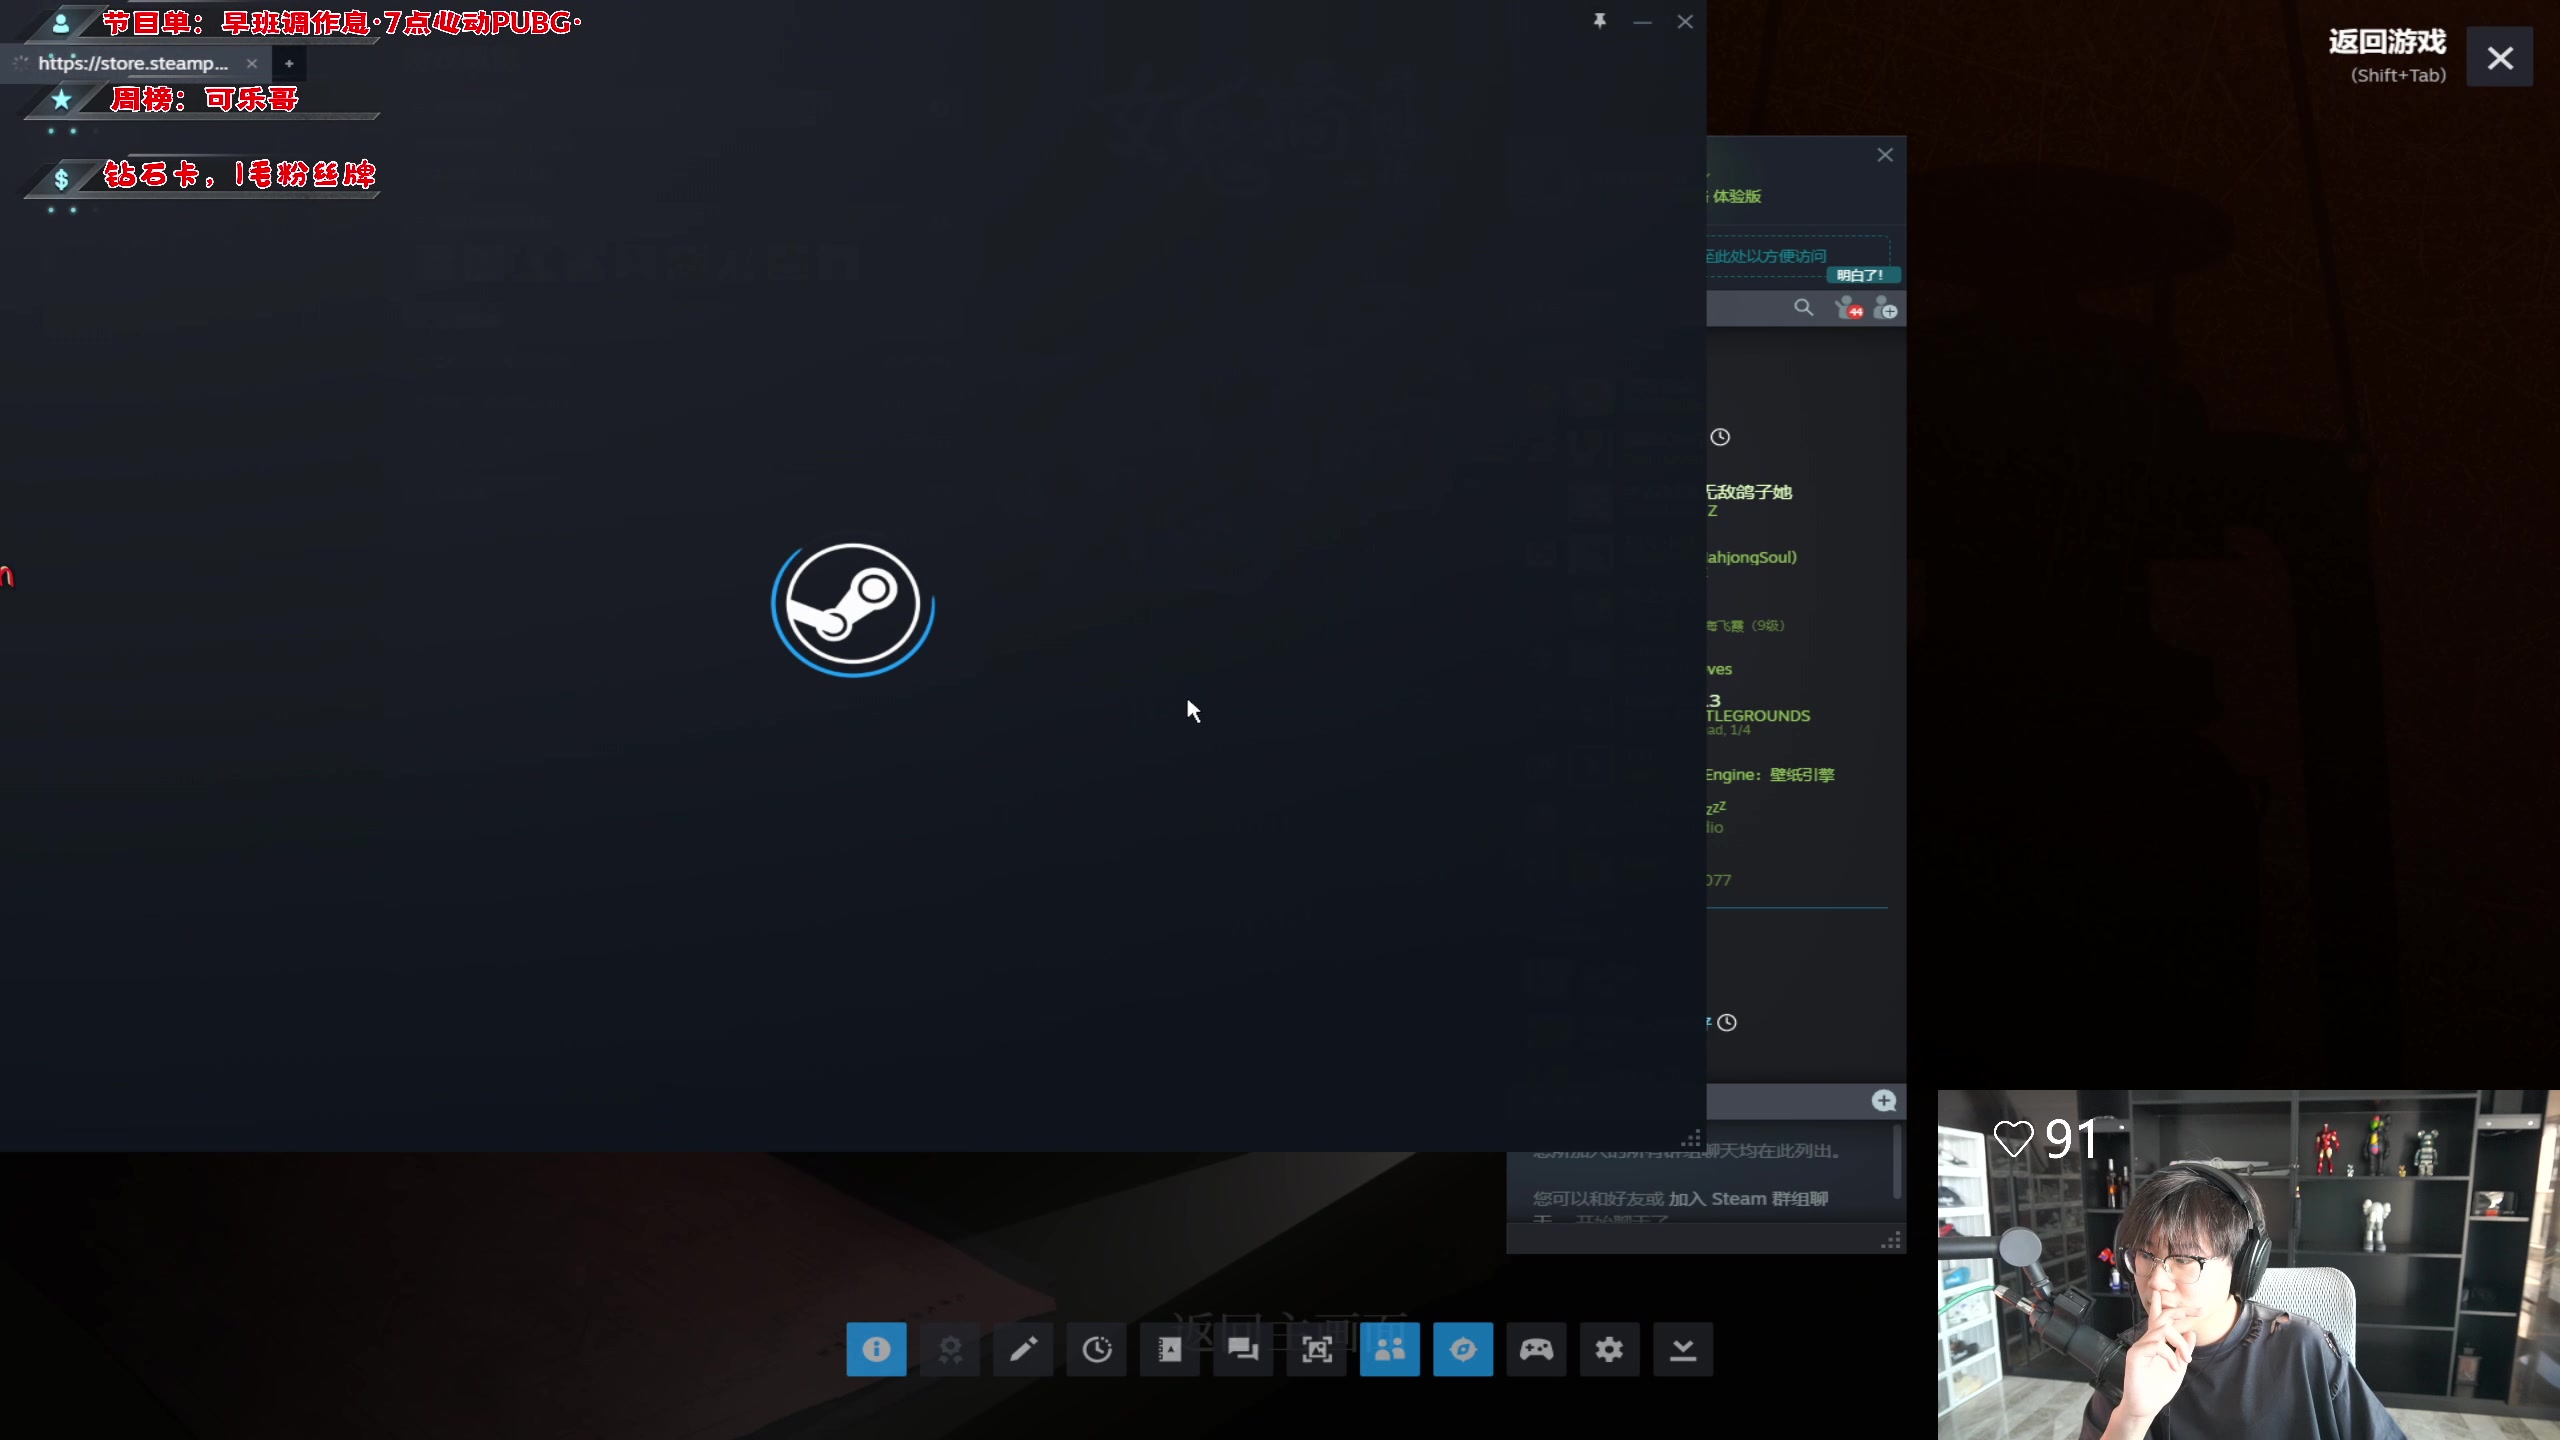Screen dimensions: 2560x1440
Task: Toggle the friends list panel button
Action: [1389, 1349]
